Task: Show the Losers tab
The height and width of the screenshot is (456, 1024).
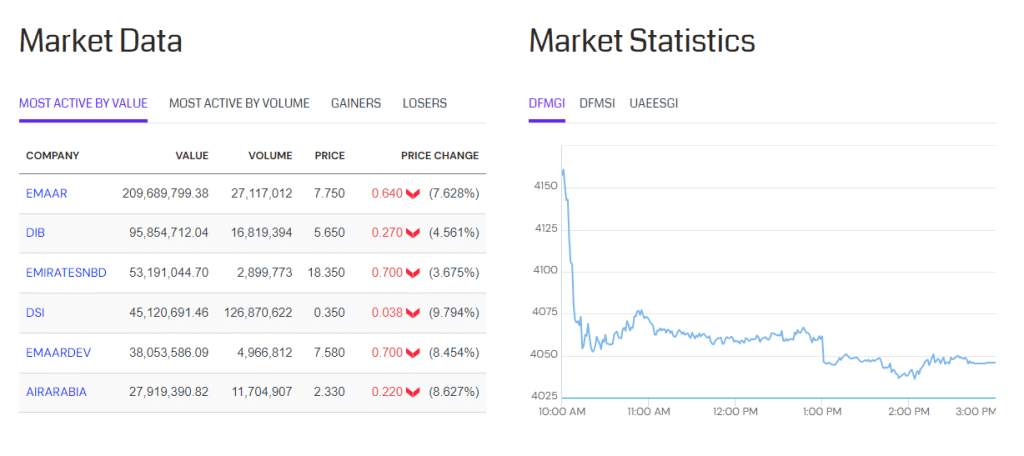Action: pyautogui.click(x=425, y=103)
